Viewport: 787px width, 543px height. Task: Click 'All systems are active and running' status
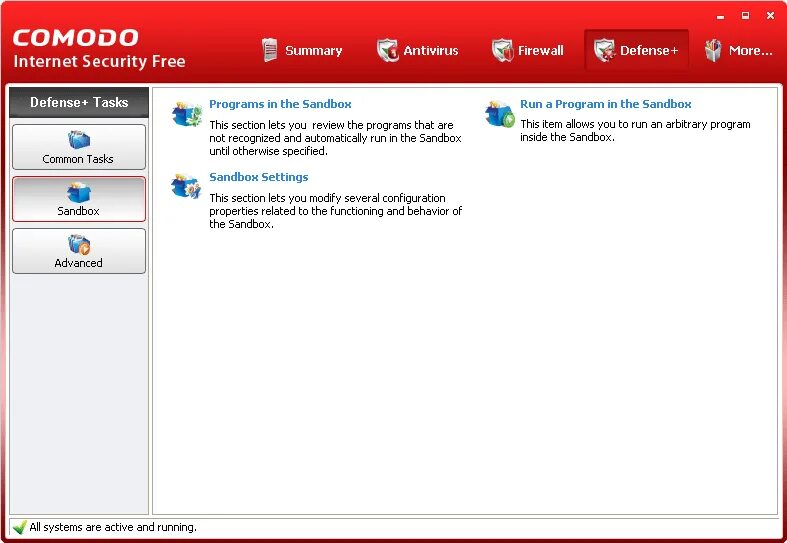coord(113,527)
